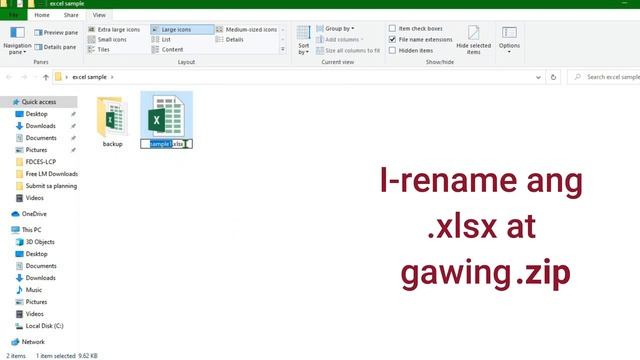
Task: Open Videos under This PC
Action: click(34, 314)
